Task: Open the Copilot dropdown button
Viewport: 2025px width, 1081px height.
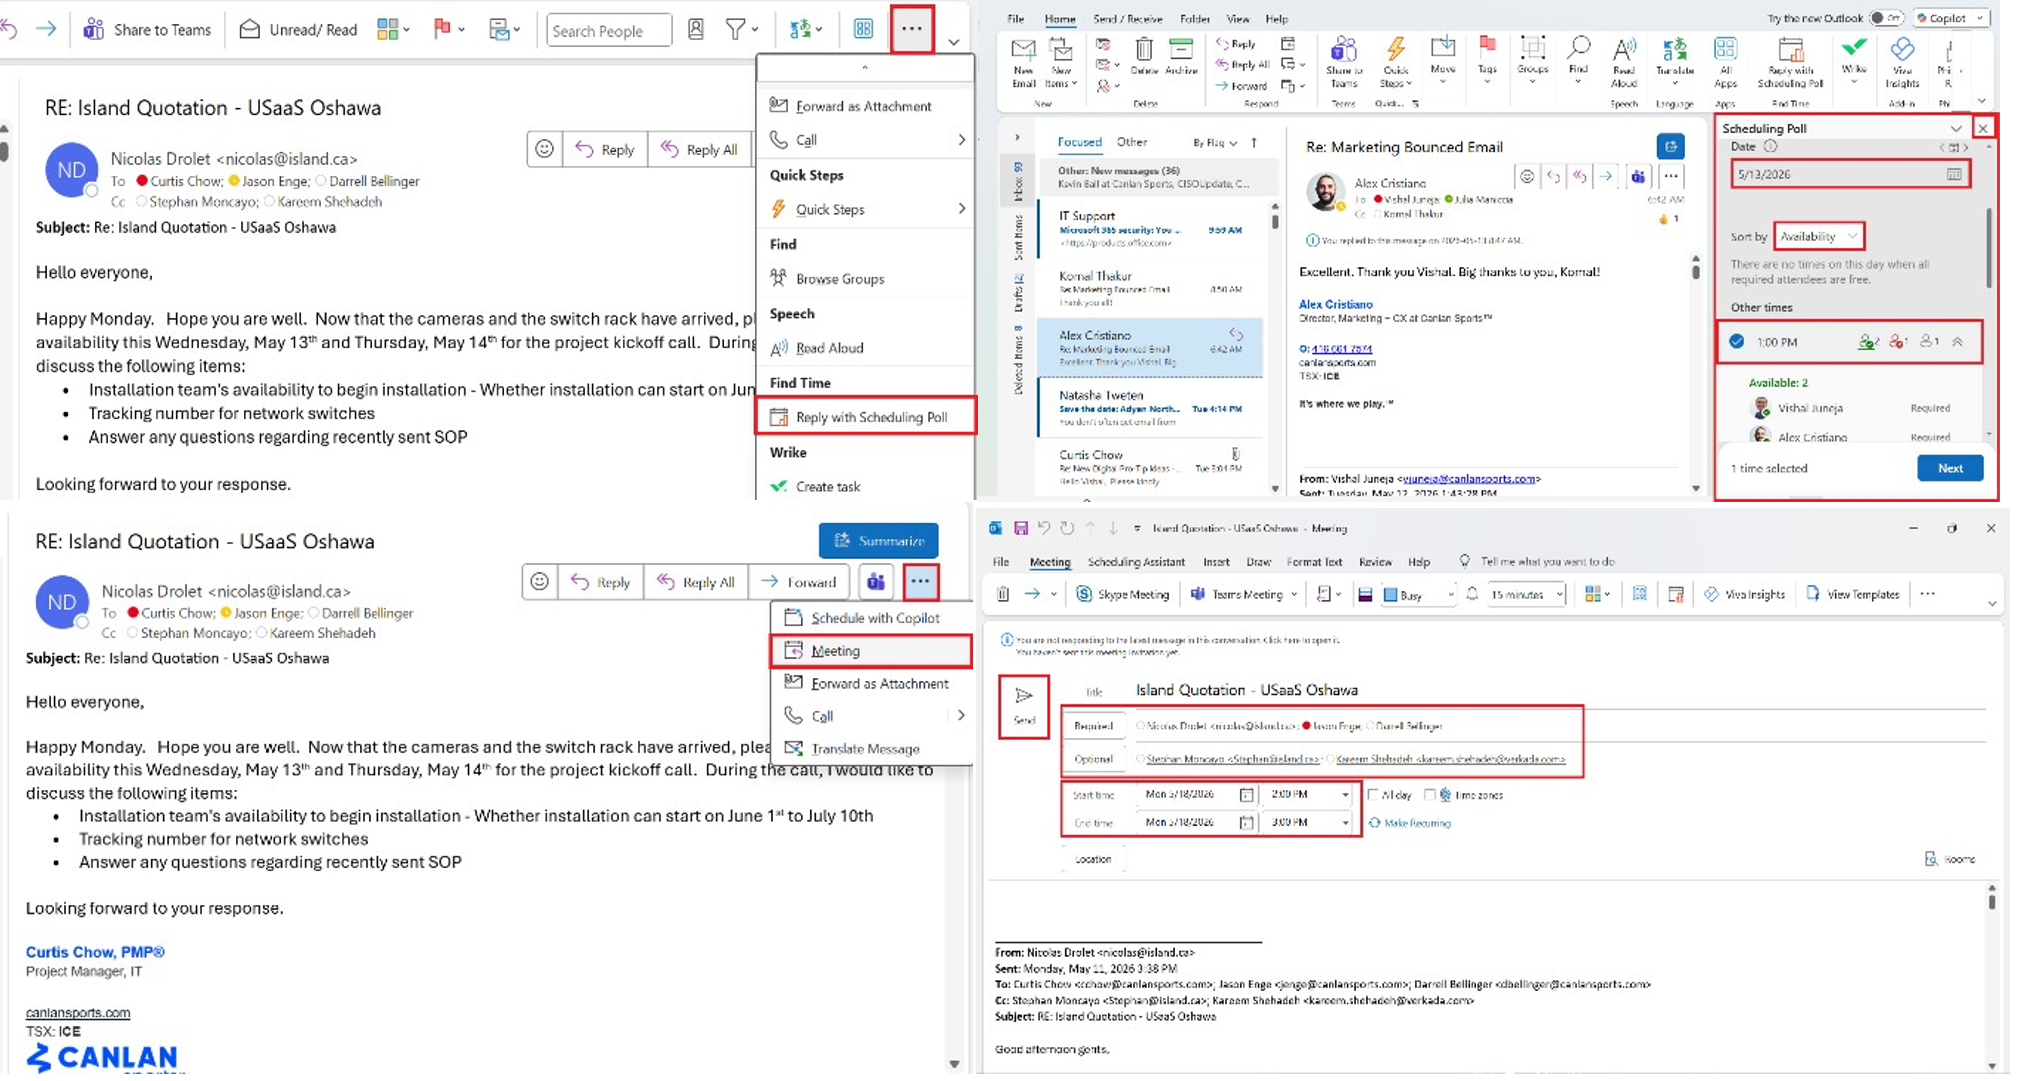Action: coord(1949,18)
